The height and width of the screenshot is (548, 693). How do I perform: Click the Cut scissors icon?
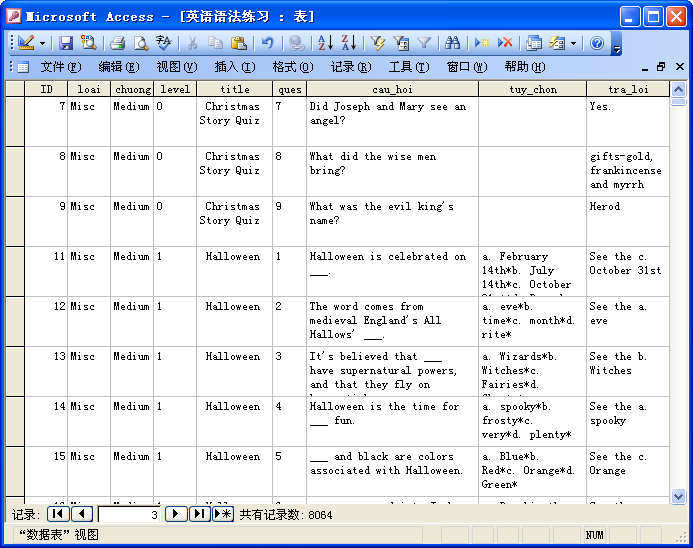193,43
